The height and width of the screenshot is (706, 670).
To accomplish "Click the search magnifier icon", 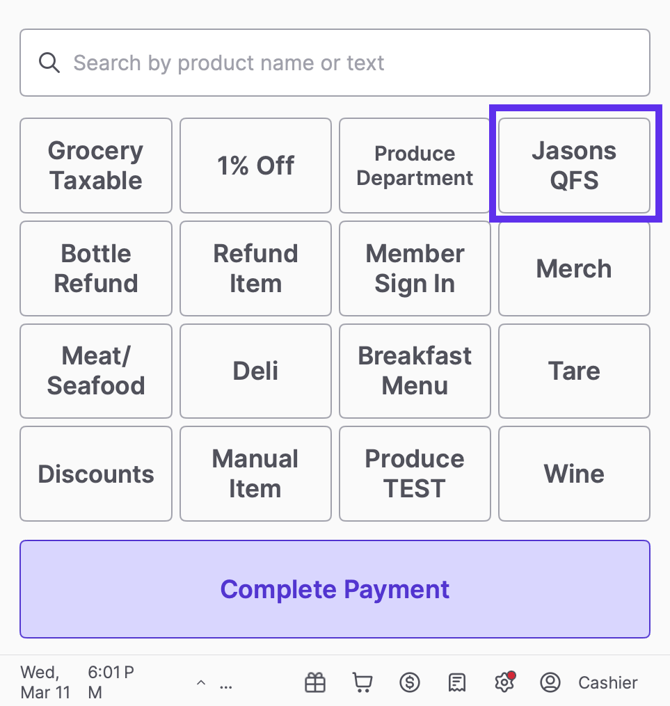I will tap(49, 63).
